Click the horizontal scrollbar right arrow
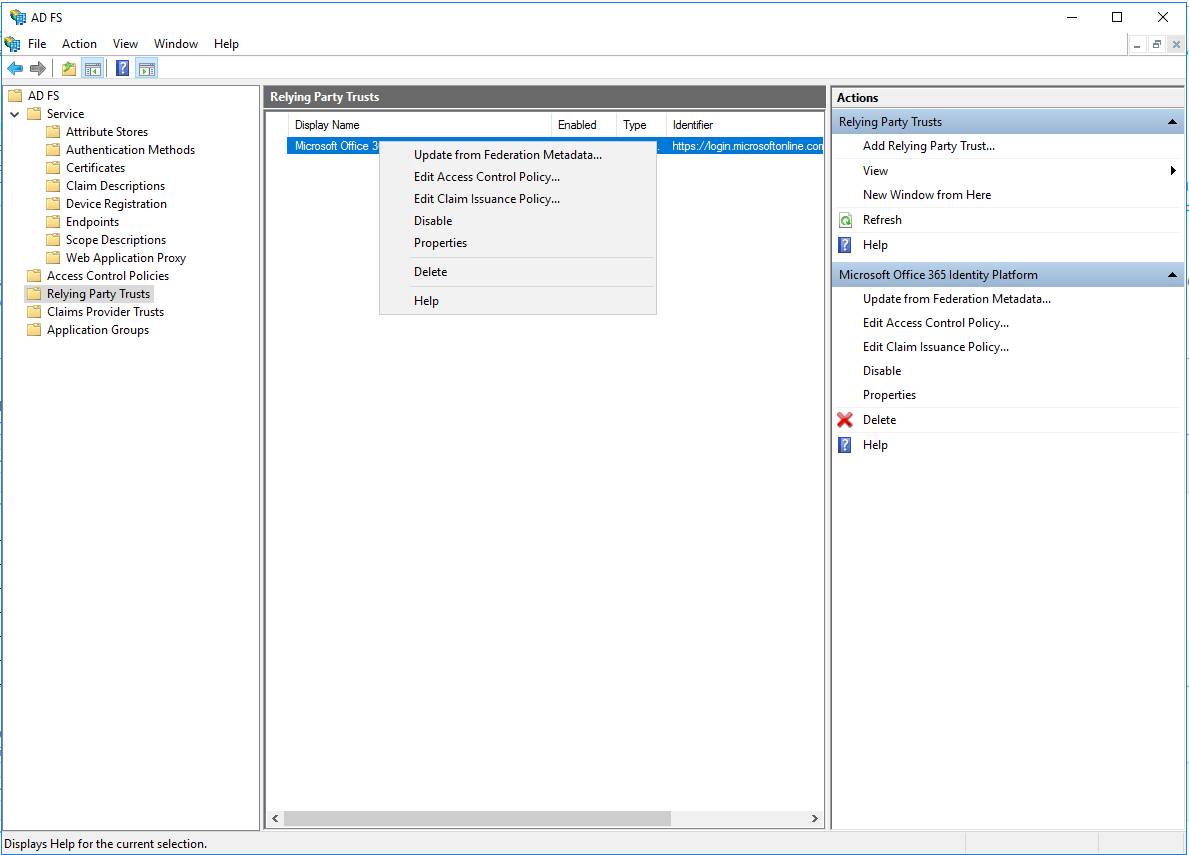 click(x=814, y=819)
